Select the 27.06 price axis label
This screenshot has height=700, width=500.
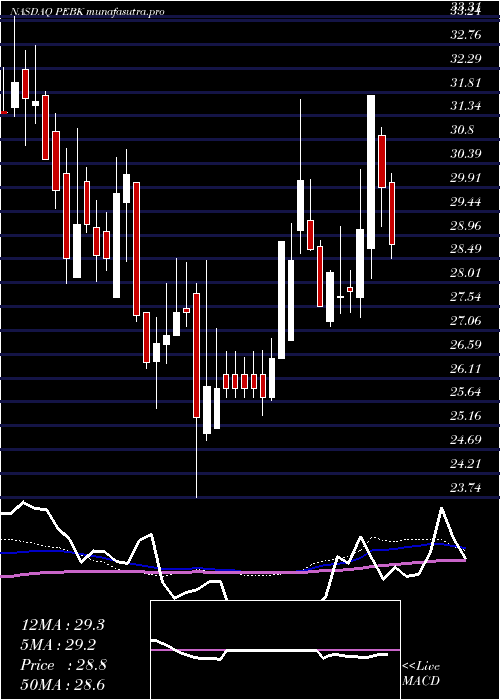(x=466, y=320)
